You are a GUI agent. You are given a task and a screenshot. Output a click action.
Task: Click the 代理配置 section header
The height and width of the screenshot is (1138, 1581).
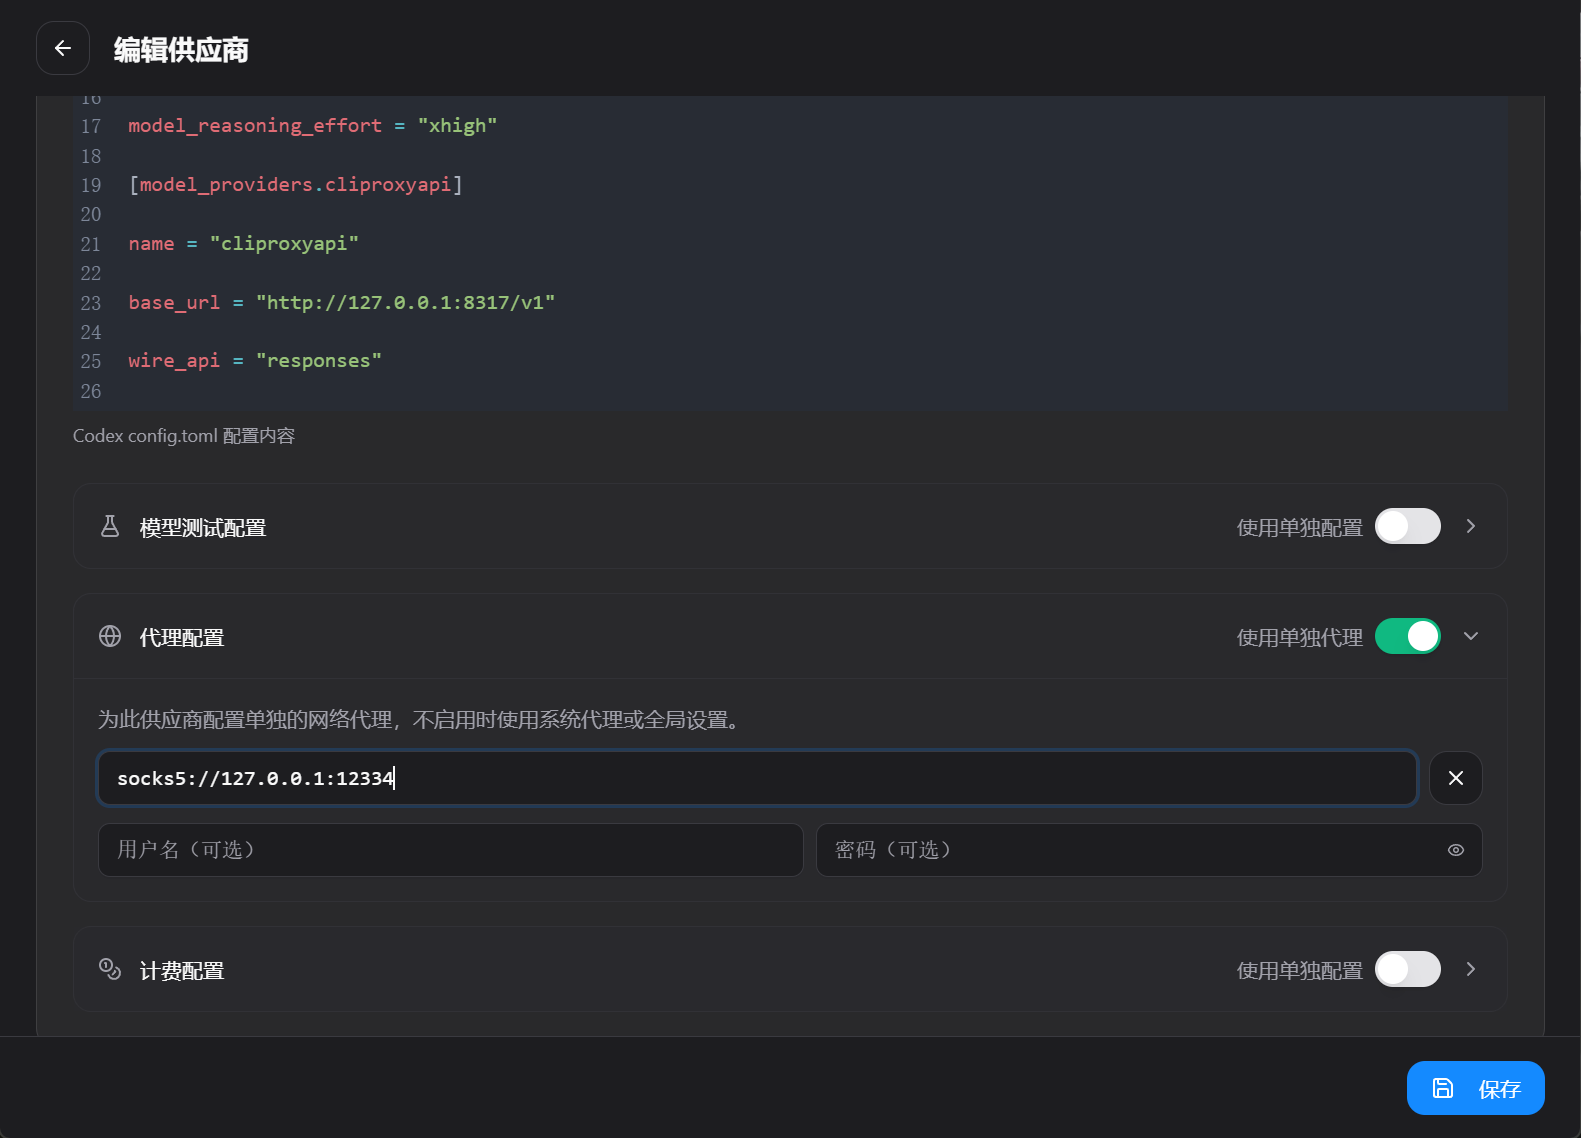point(790,636)
